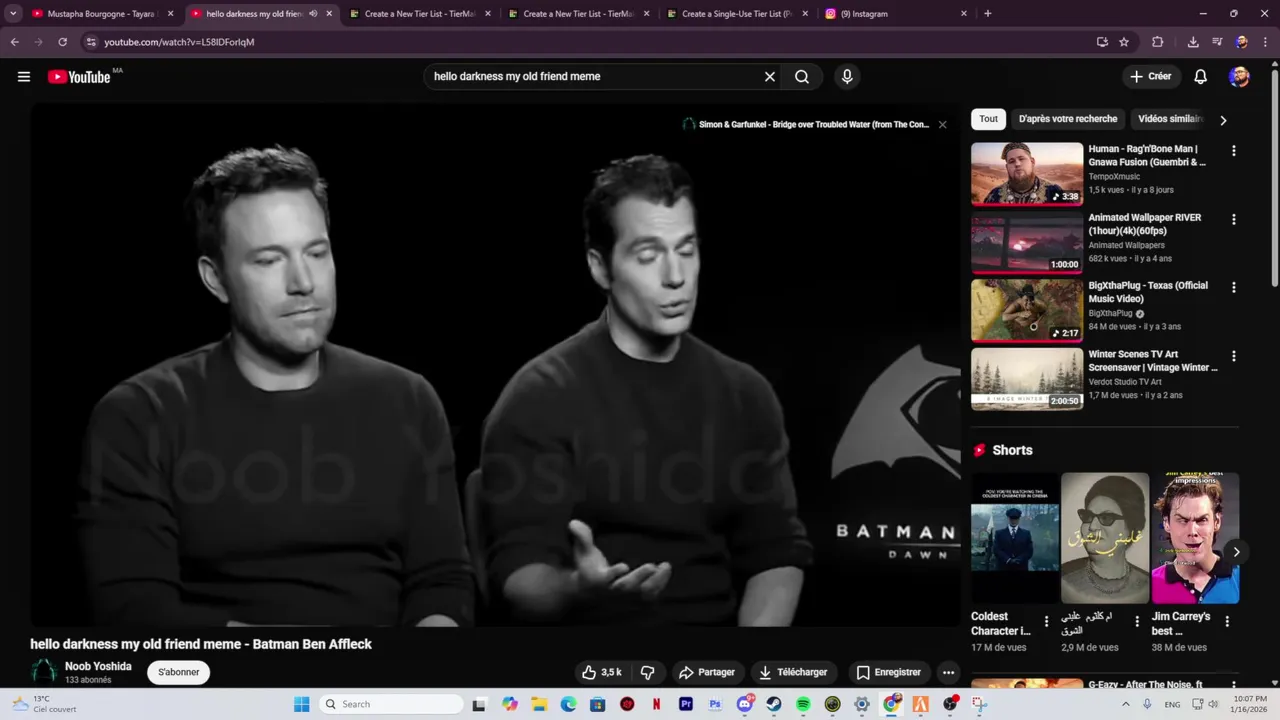
Task: Switch to the Instagram tab
Action: tap(895, 14)
